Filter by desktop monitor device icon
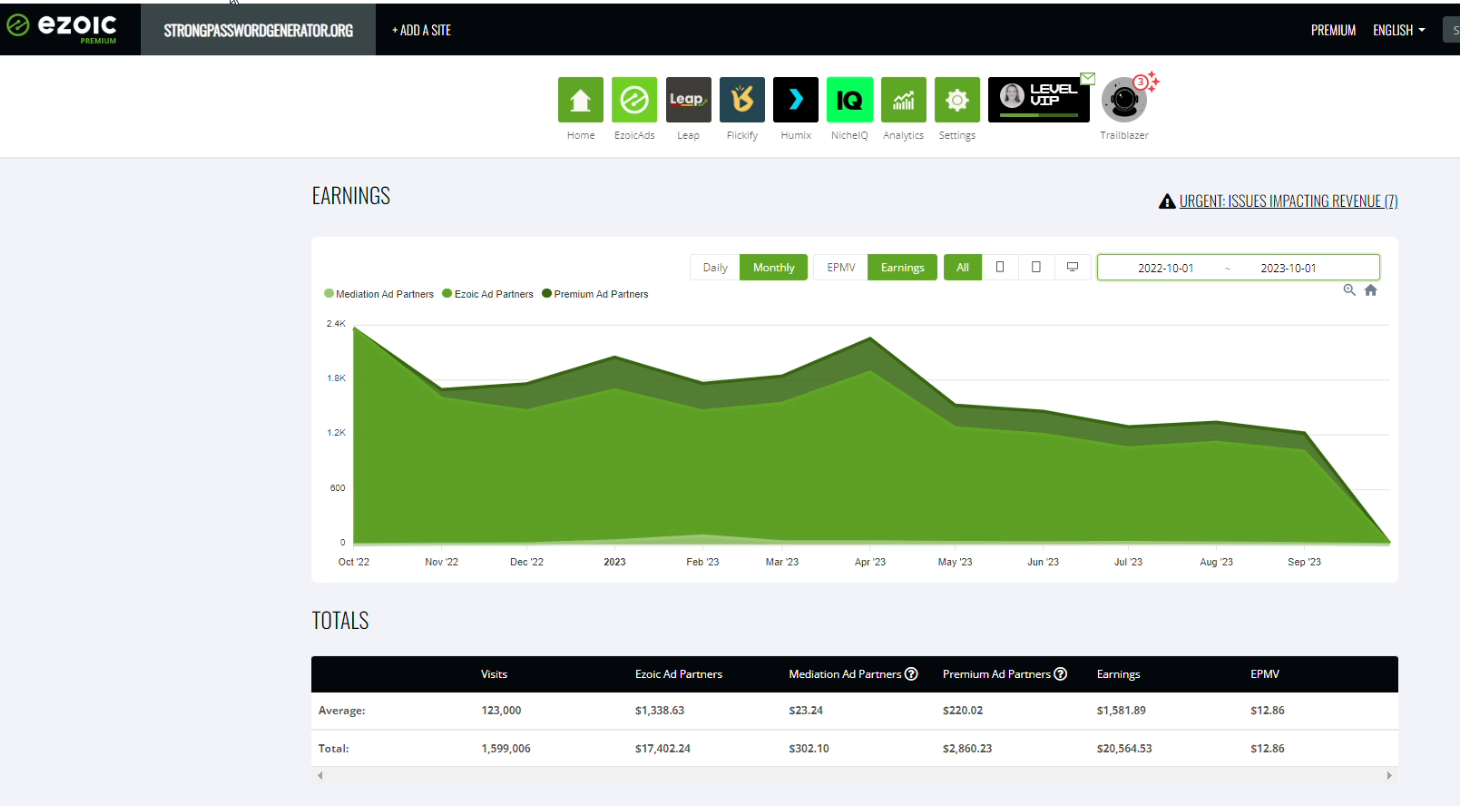The width and height of the screenshot is (1460, 806). (1073, 267)
